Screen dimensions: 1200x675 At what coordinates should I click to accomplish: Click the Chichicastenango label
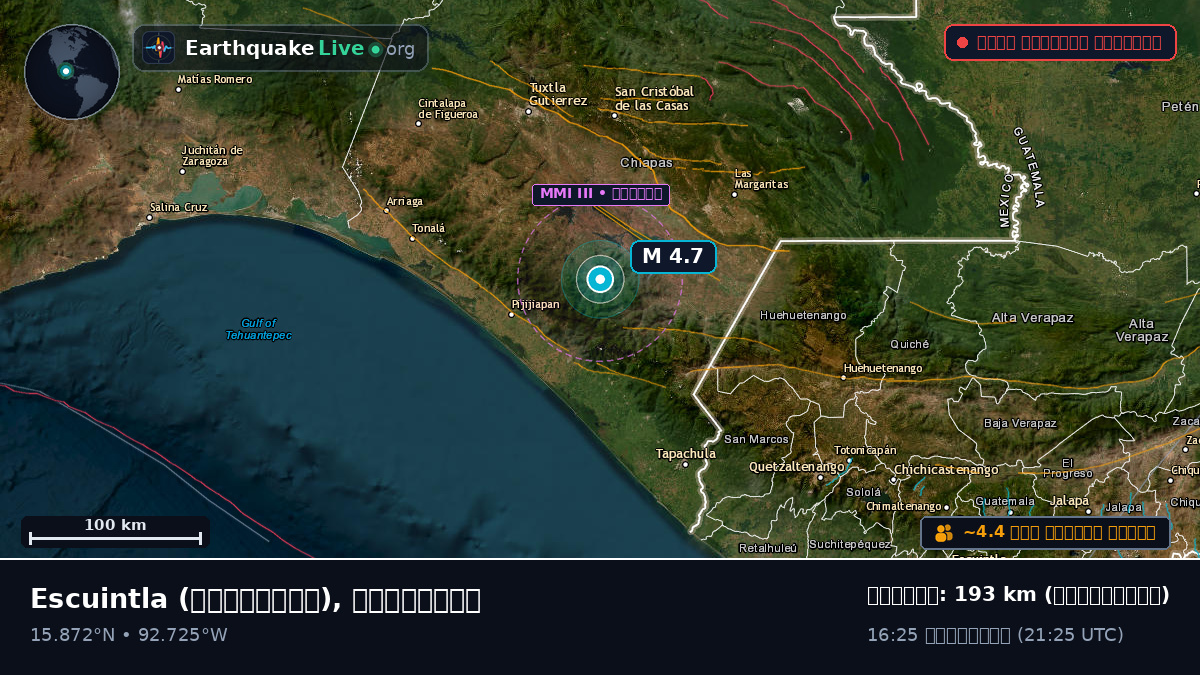pos(946,469)
